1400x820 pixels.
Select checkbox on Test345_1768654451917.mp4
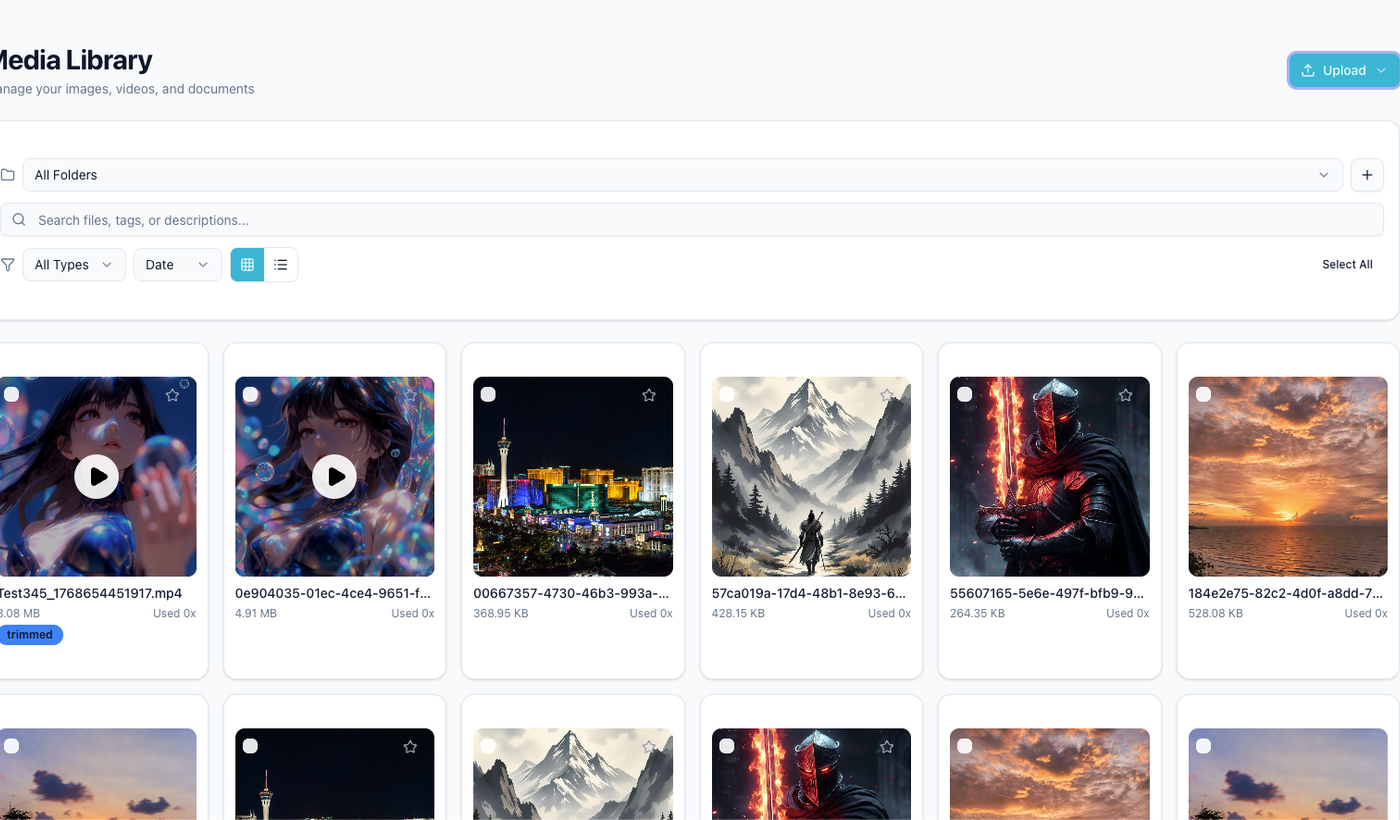click(11, 394)
